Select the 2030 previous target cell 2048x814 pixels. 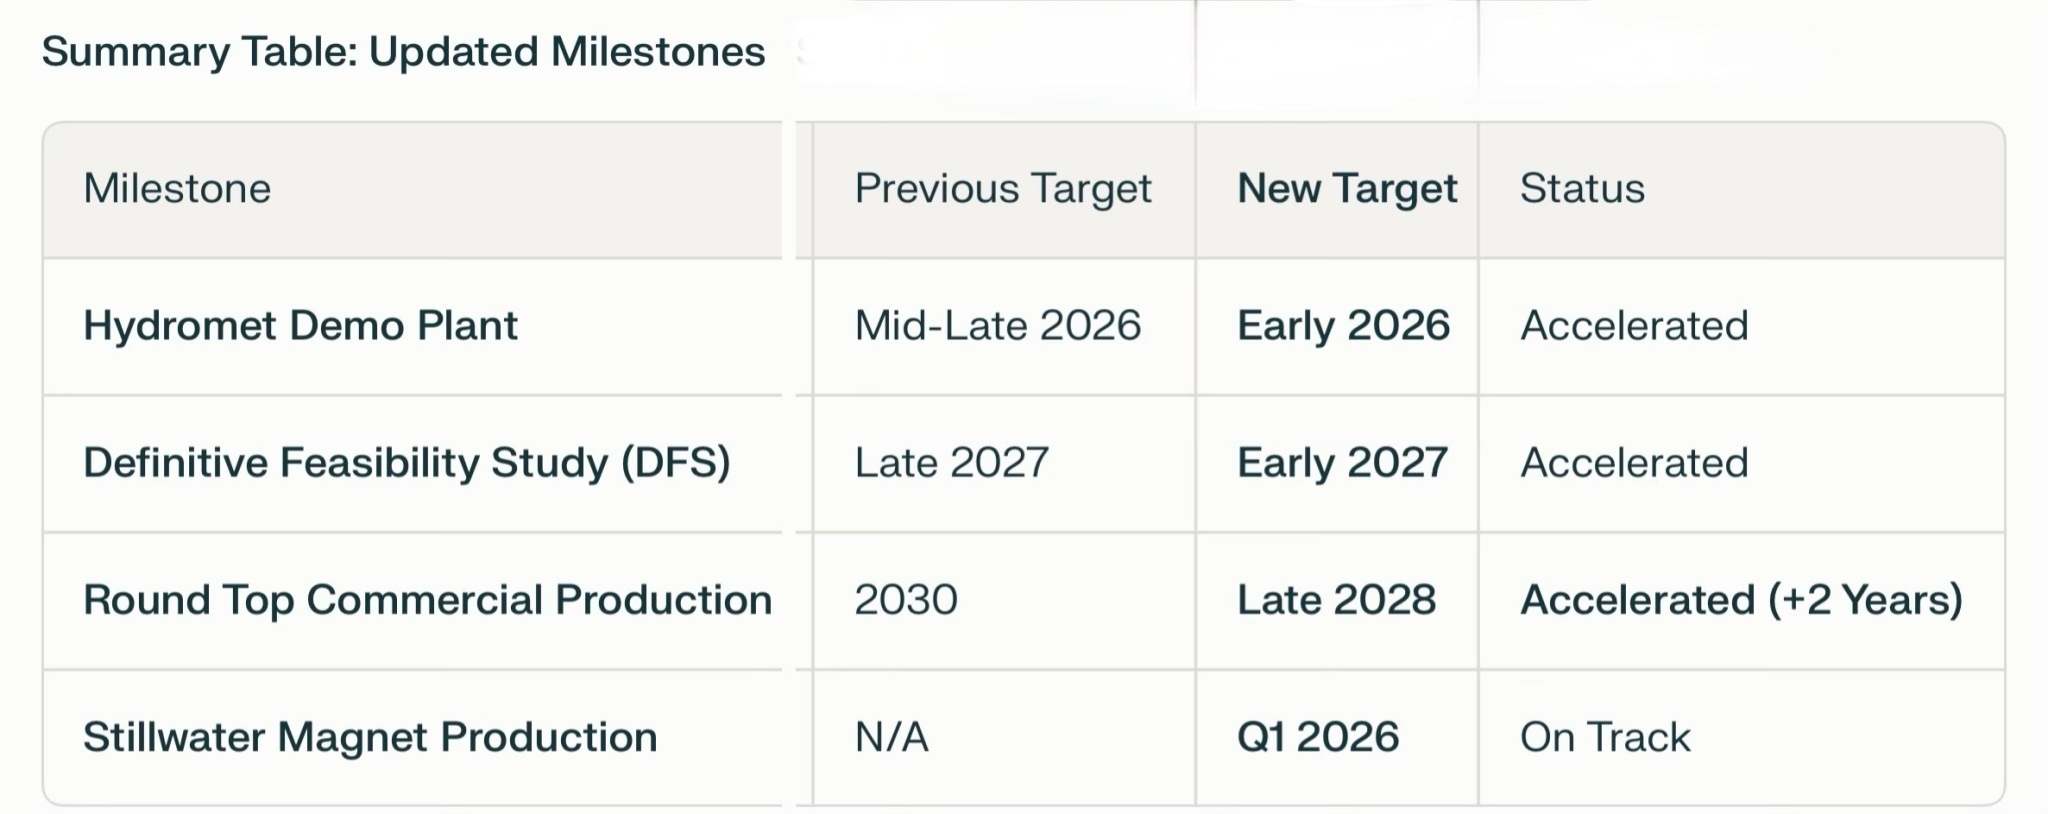tap(906, 600)
